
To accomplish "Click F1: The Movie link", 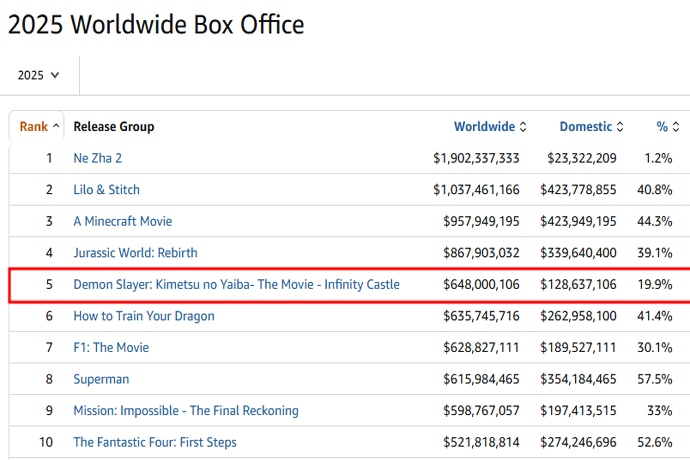I will click(x=112, y=348).
